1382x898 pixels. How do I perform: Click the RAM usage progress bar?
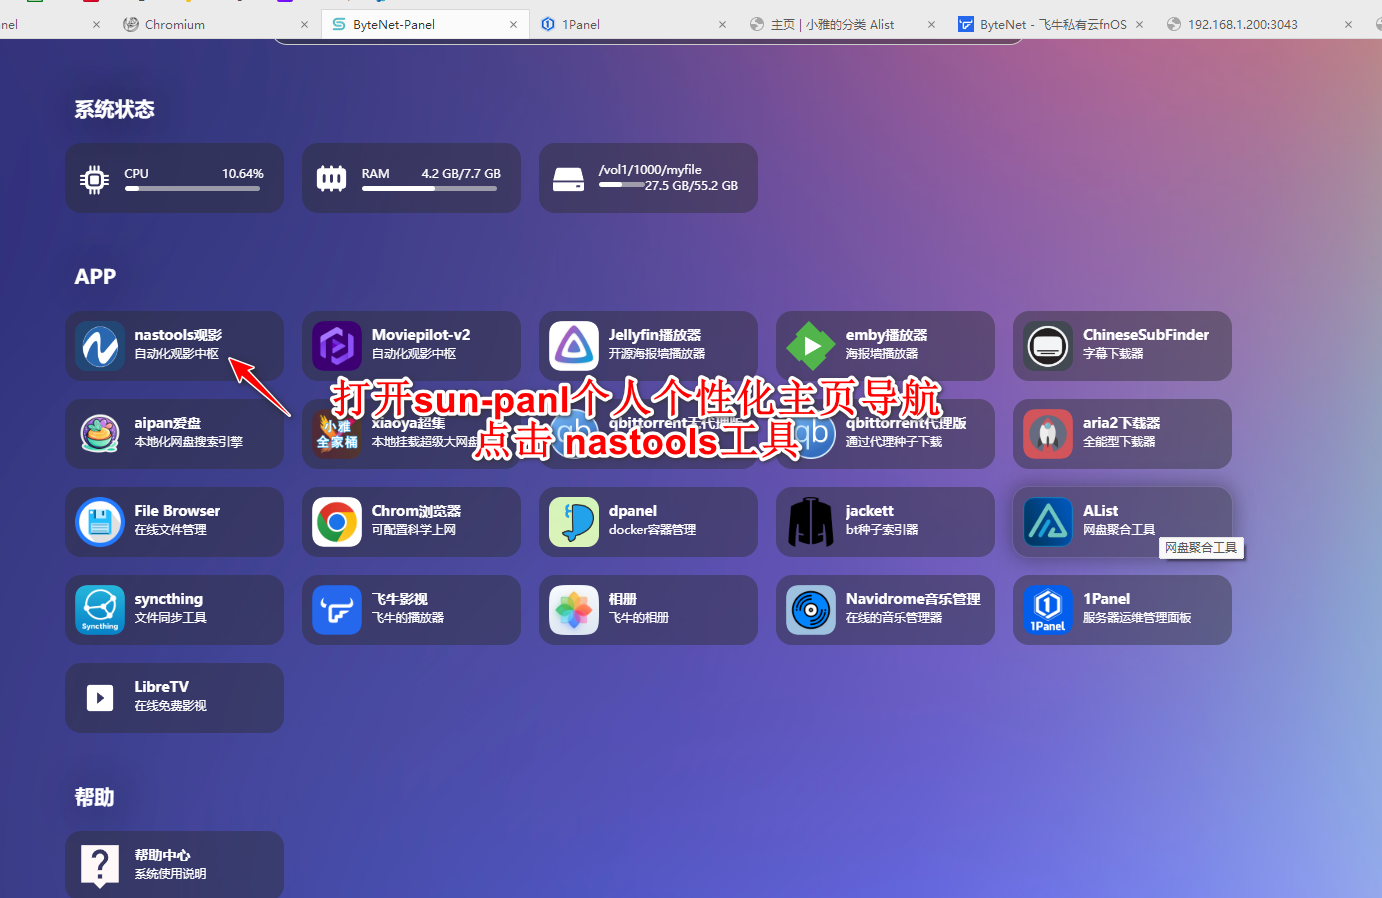[429, 188]
